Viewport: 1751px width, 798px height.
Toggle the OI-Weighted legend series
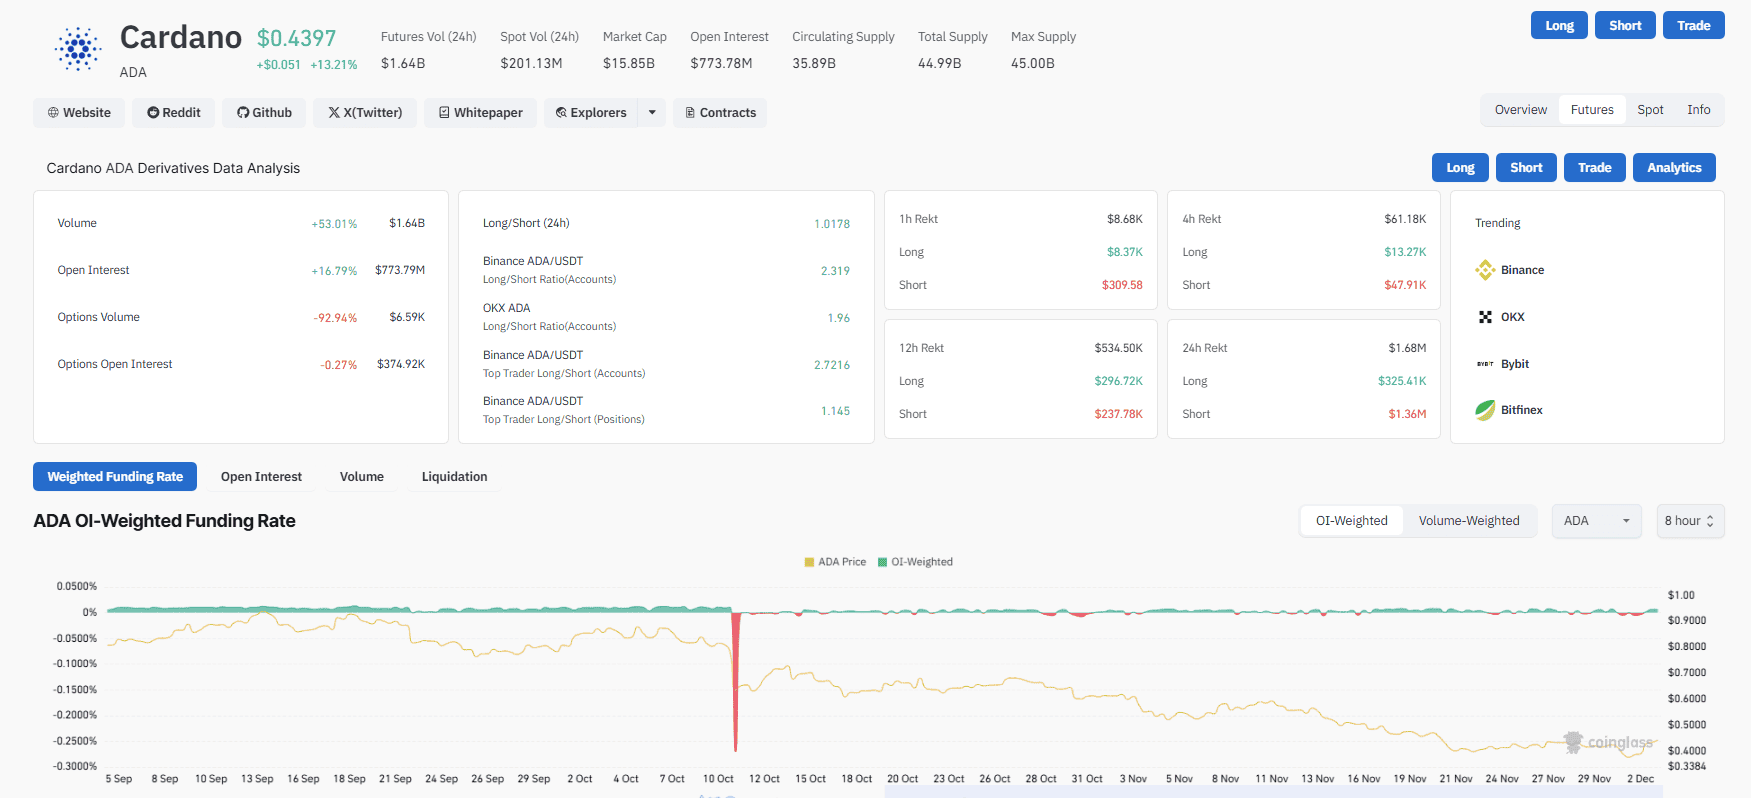[x=915, y=562]
